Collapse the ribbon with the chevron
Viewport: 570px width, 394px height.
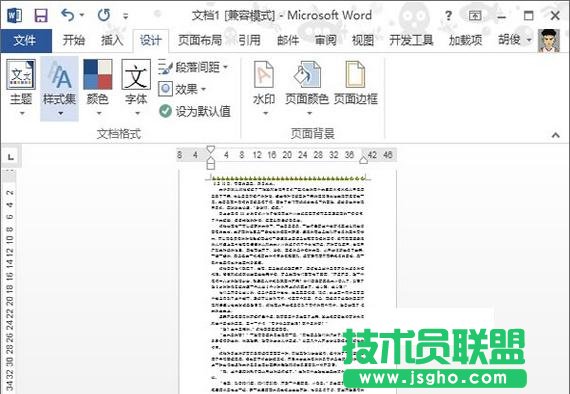[555, 135]
